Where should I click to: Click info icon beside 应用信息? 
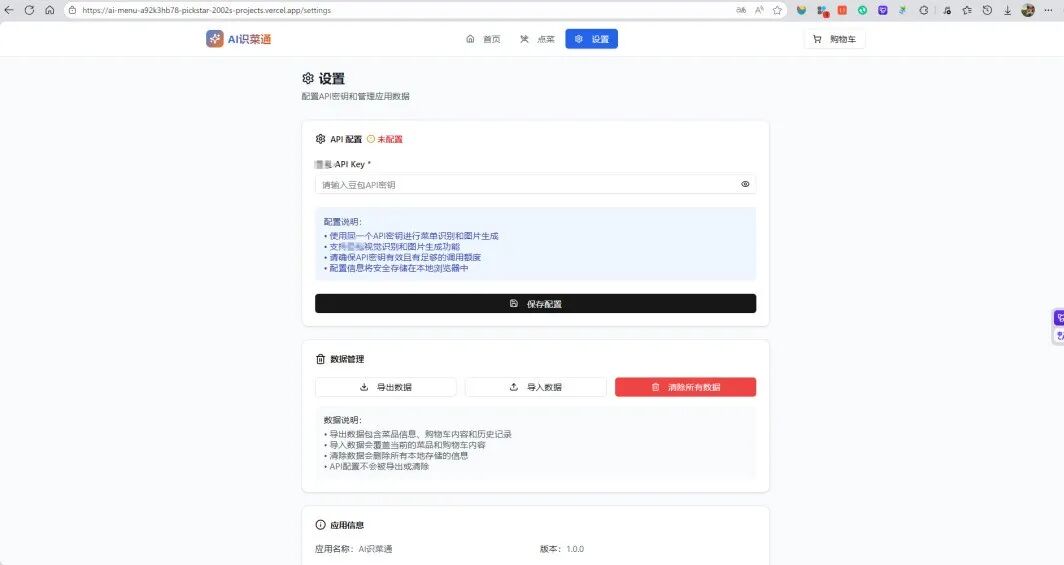coord(320,525)
